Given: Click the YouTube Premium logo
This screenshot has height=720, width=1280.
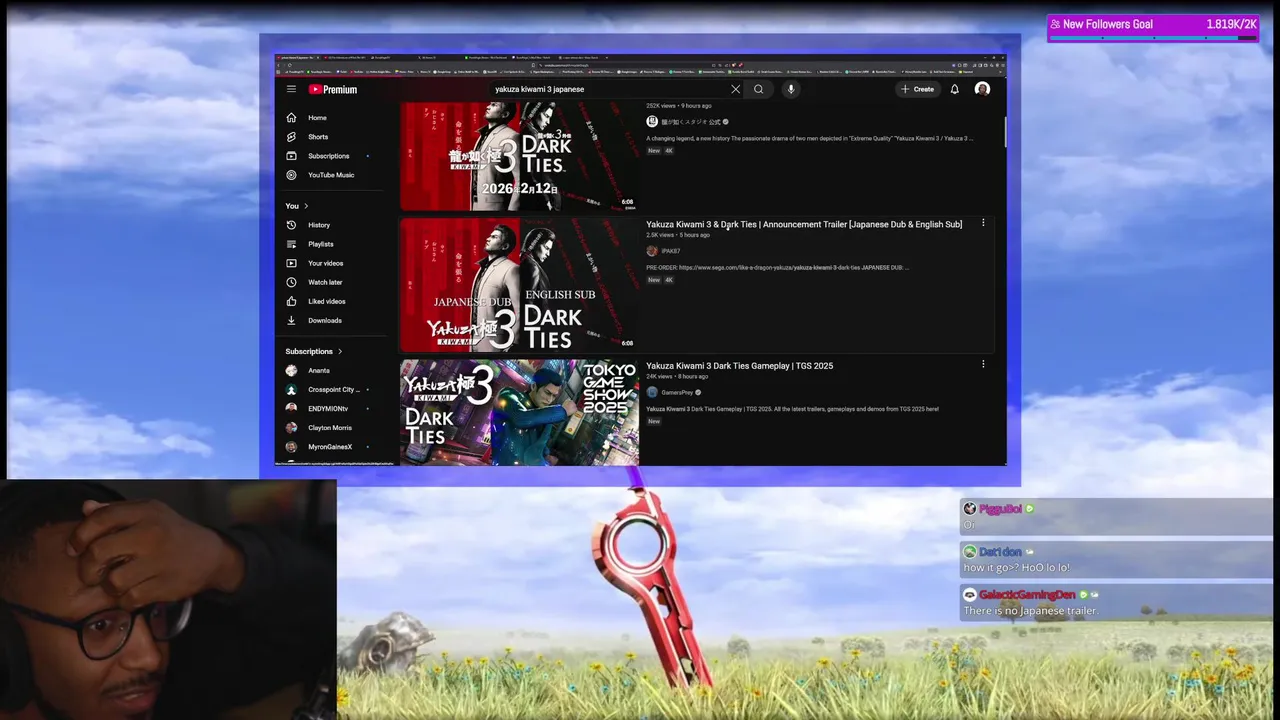Looking at the screenshot, I should pyautogui.click(x=333, y=89).
